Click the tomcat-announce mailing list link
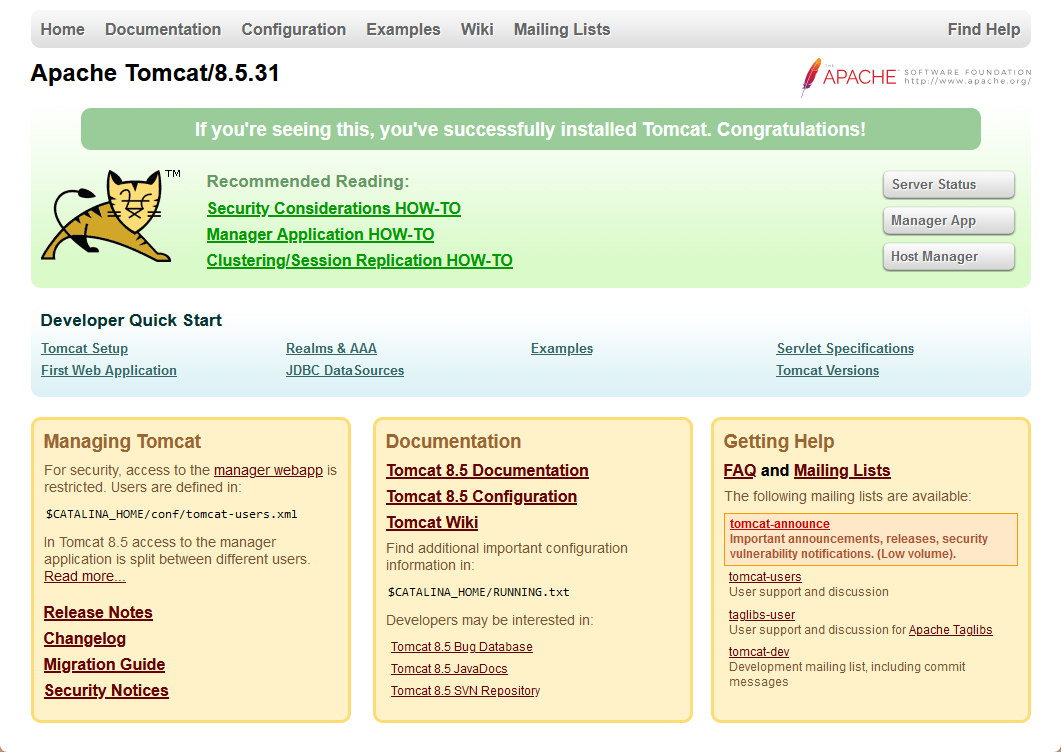 point(779,524)
